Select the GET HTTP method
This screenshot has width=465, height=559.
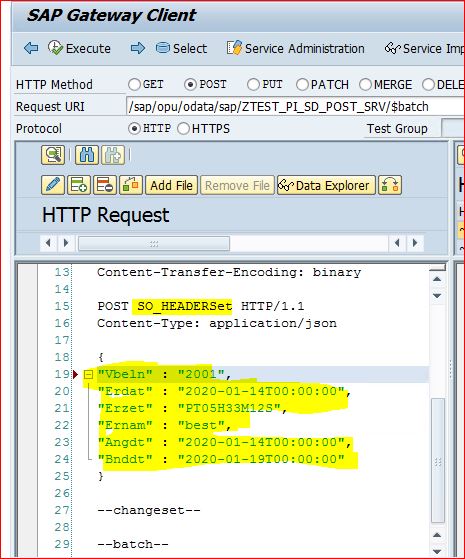point(134,84)
